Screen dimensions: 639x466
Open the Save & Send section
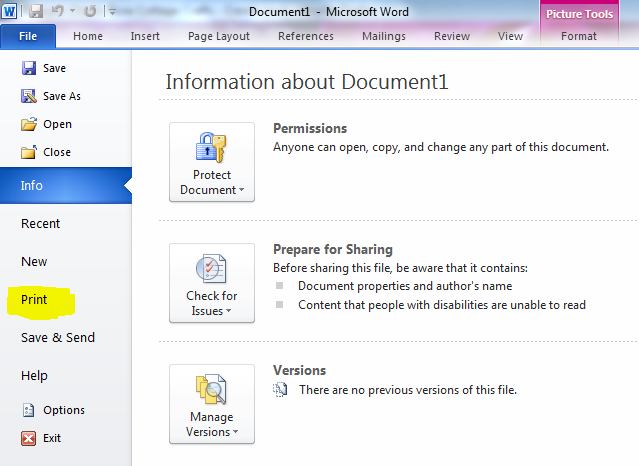click(58, 338)
